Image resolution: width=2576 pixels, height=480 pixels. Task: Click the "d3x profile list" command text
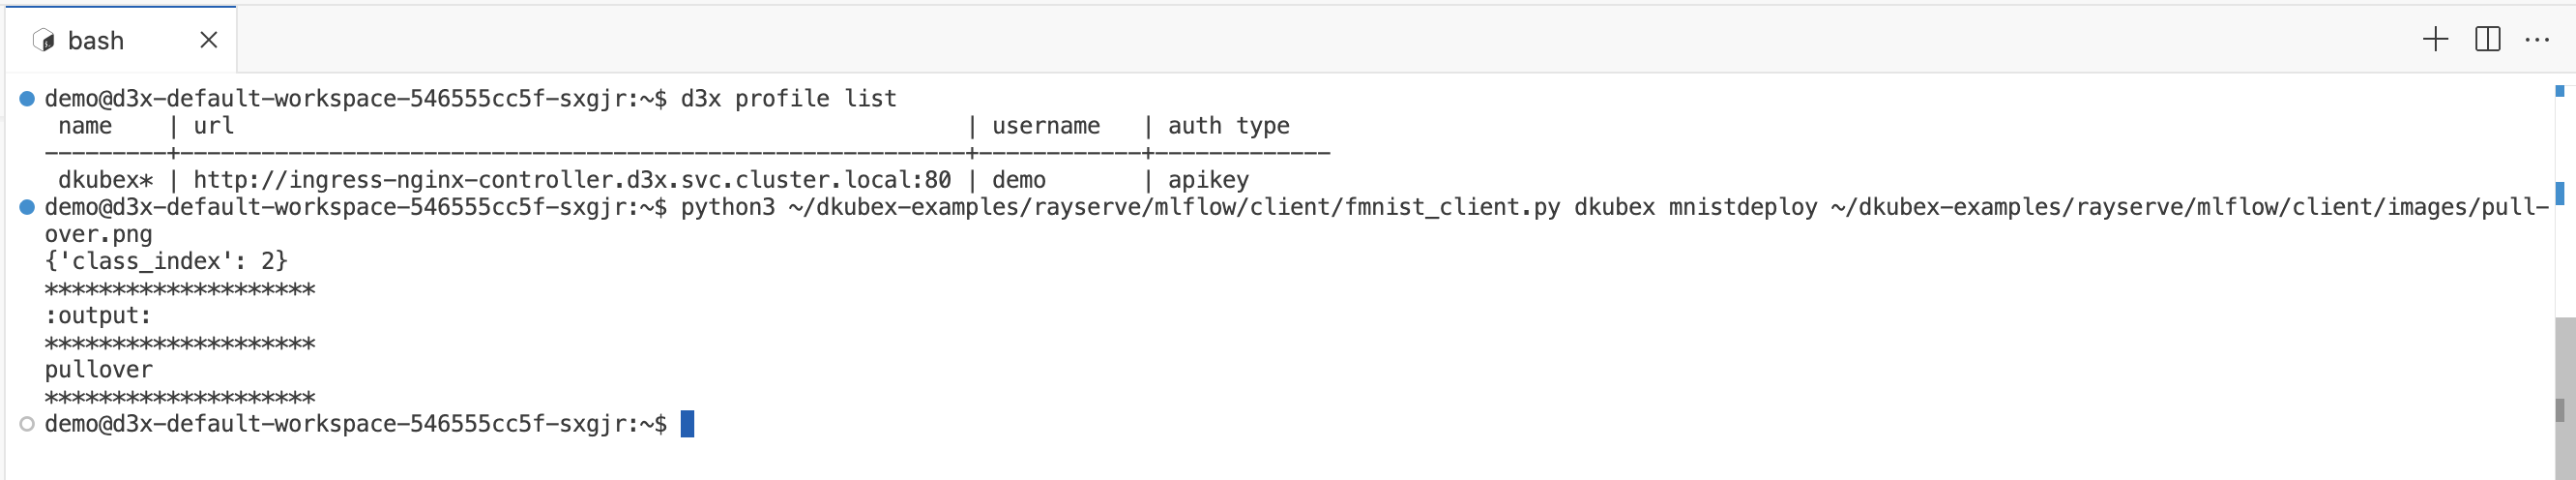(788, 99)
